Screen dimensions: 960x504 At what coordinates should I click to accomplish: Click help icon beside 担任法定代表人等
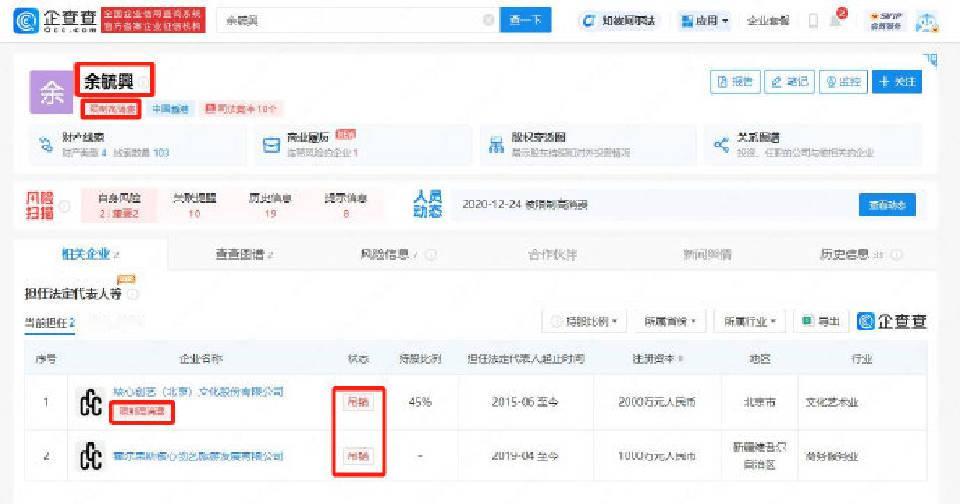point(133,295)
